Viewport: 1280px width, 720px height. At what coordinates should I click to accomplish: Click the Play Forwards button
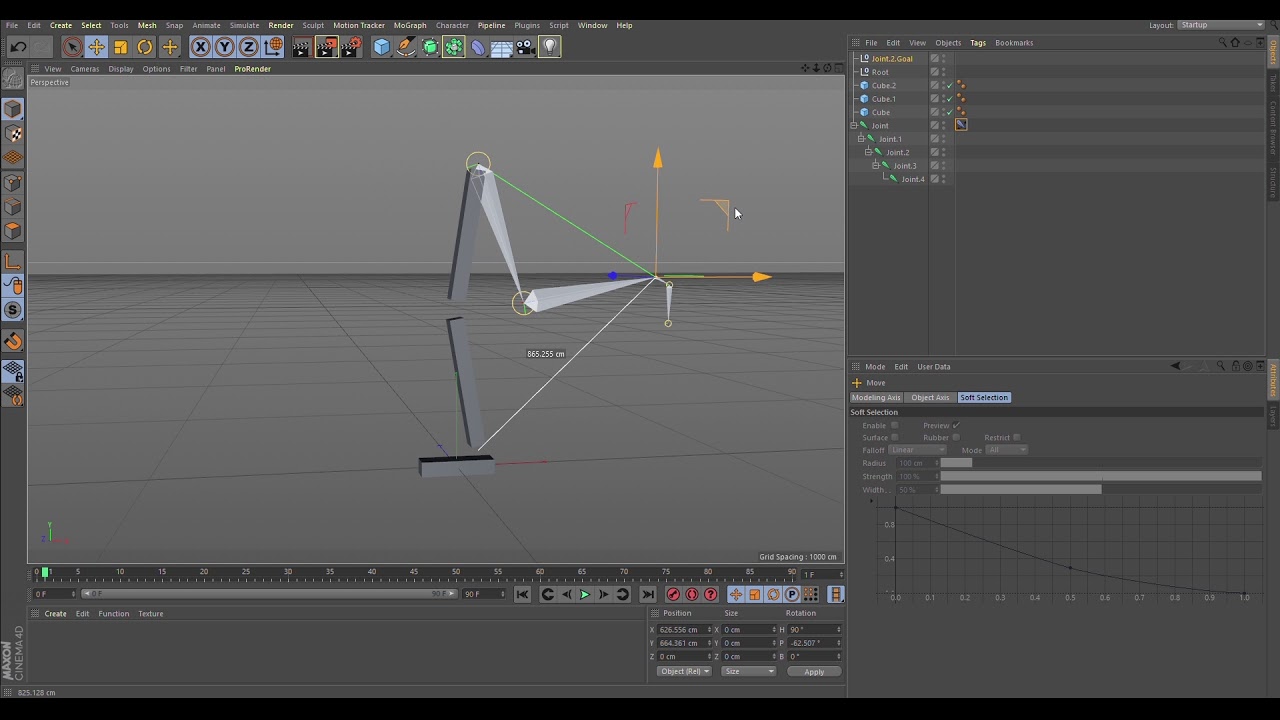pos(585,595)
